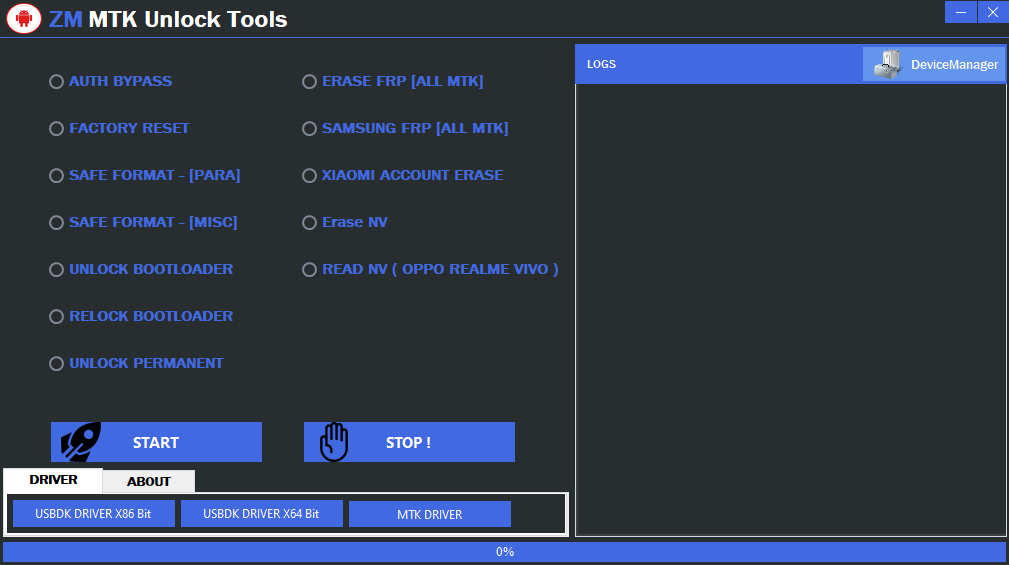Click the LOGS header label

point(601,64)
